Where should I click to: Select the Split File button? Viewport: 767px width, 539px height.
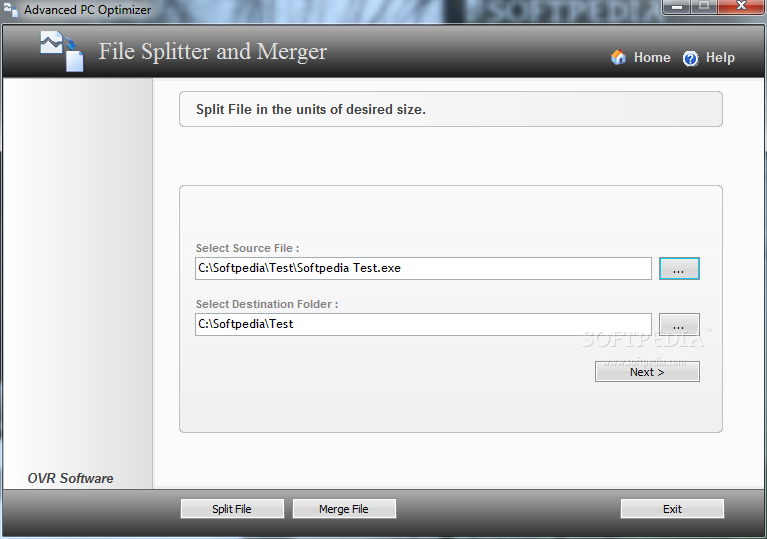pos(232,509)
